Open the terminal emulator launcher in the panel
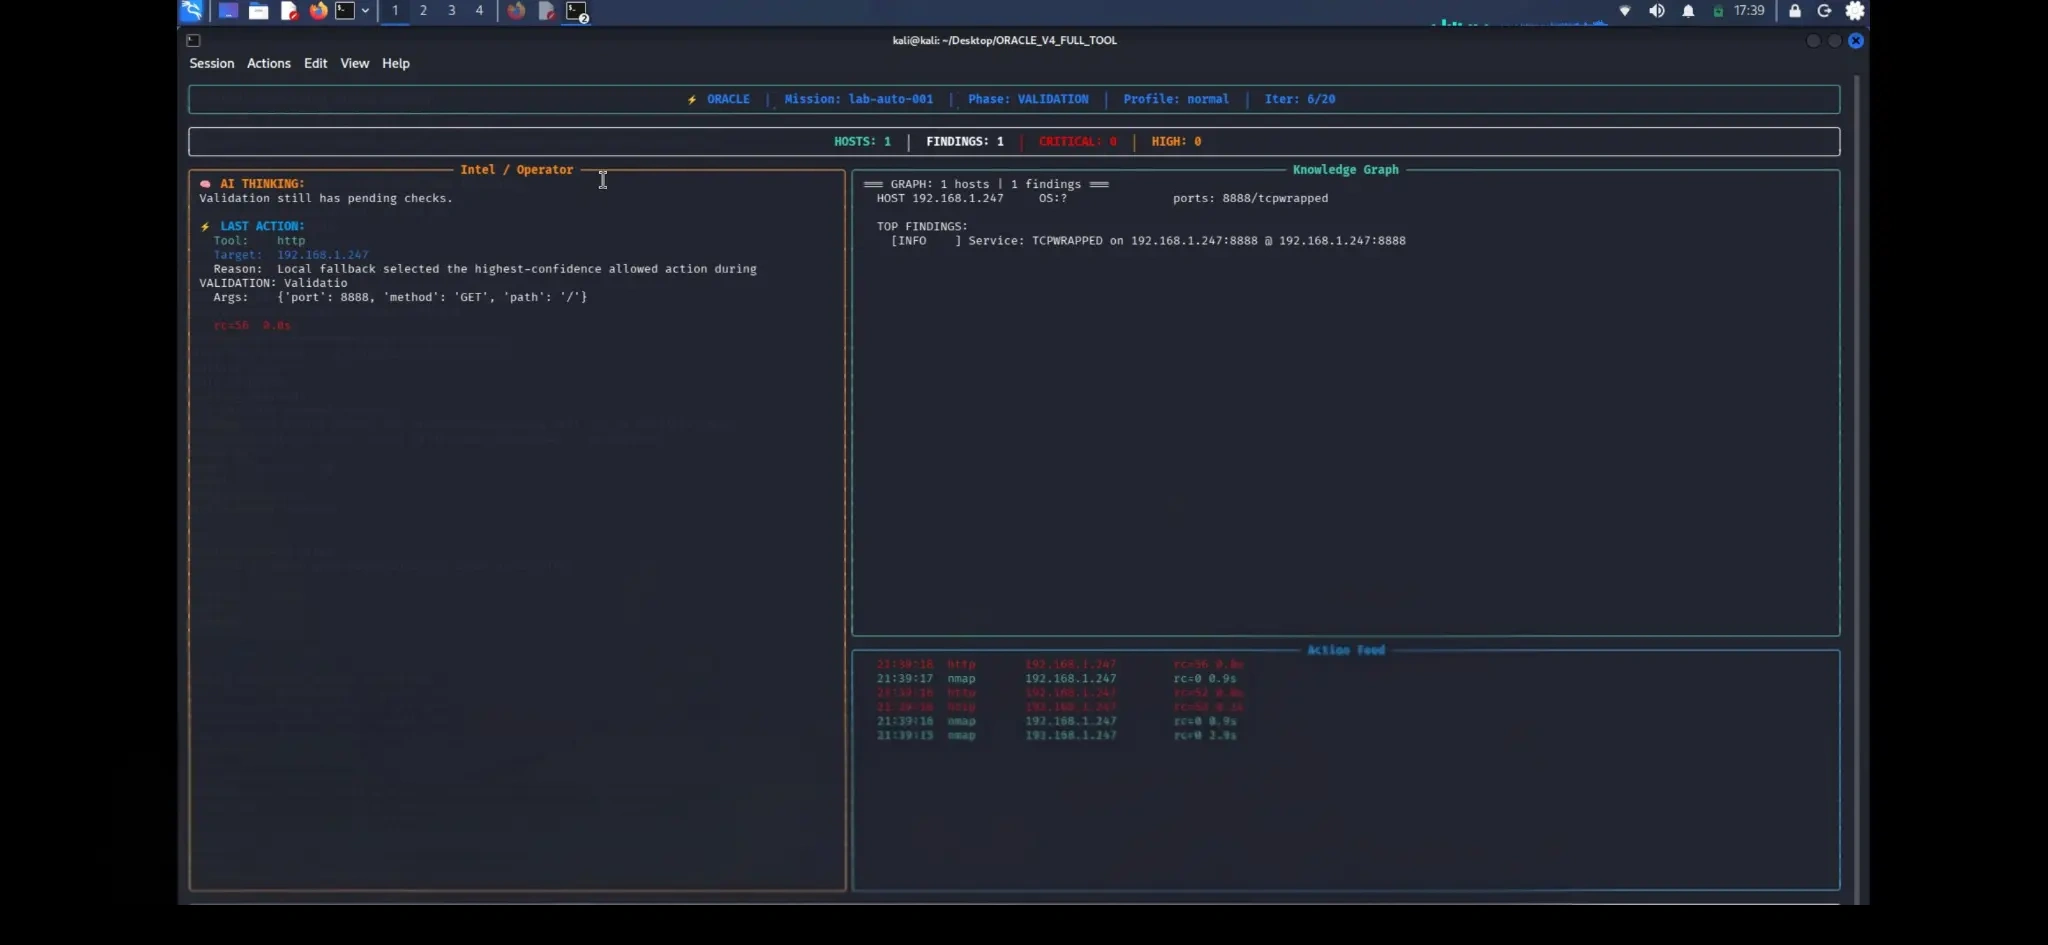2048x945 pixels. click(345, 11)
